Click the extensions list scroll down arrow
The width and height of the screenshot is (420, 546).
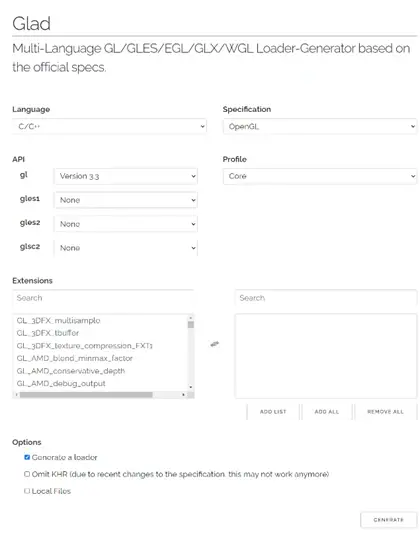point(190,387)
